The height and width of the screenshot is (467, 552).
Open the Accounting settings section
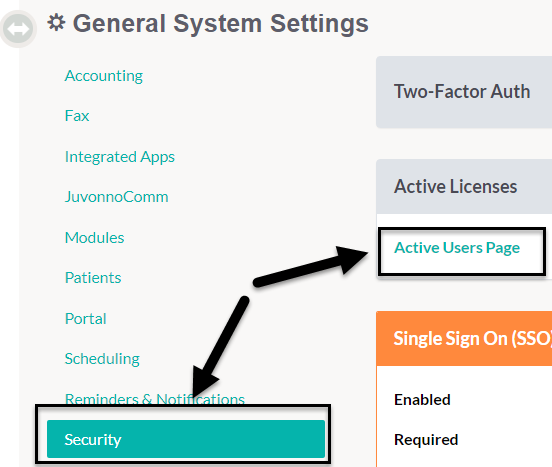104,76
